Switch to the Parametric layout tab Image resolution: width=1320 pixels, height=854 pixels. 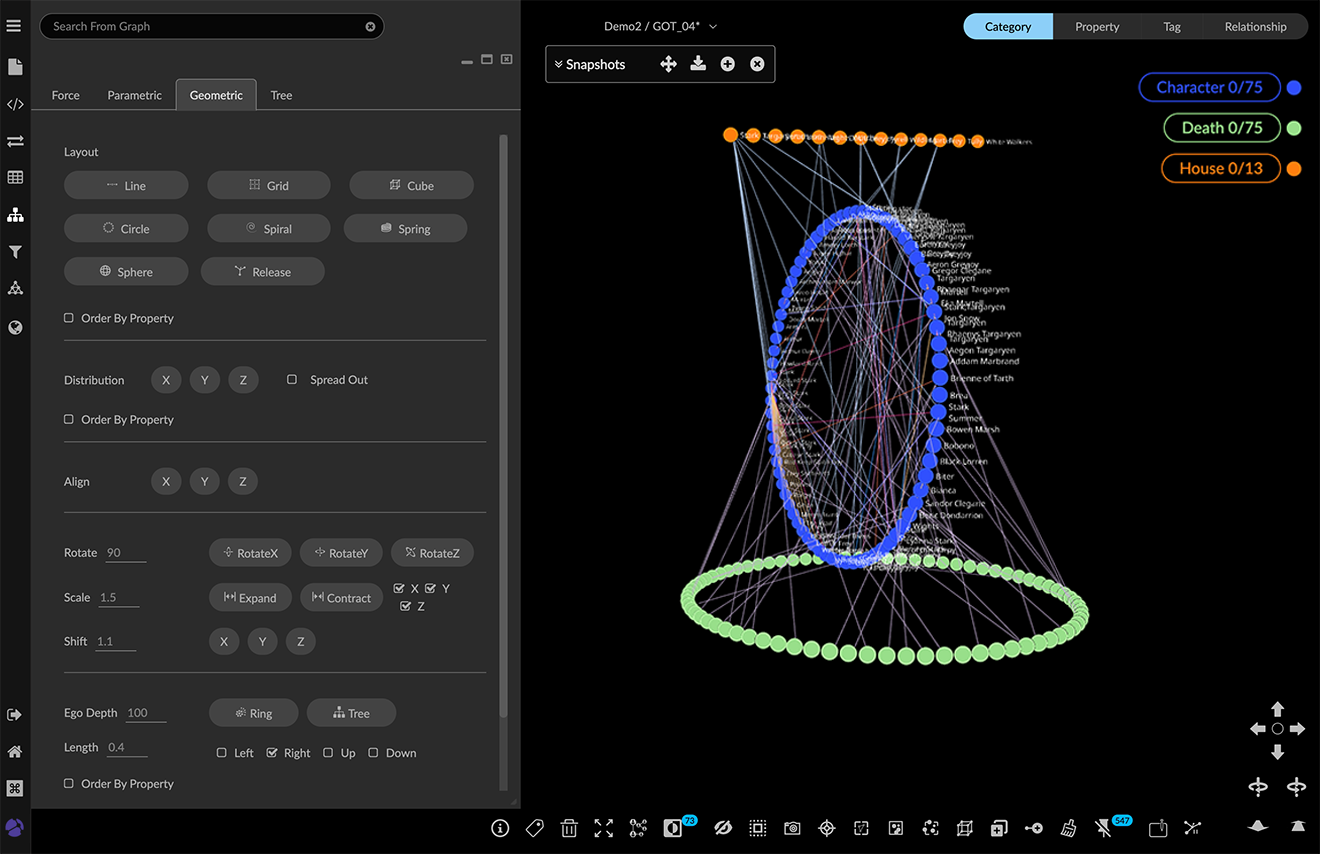pos(134,95)
